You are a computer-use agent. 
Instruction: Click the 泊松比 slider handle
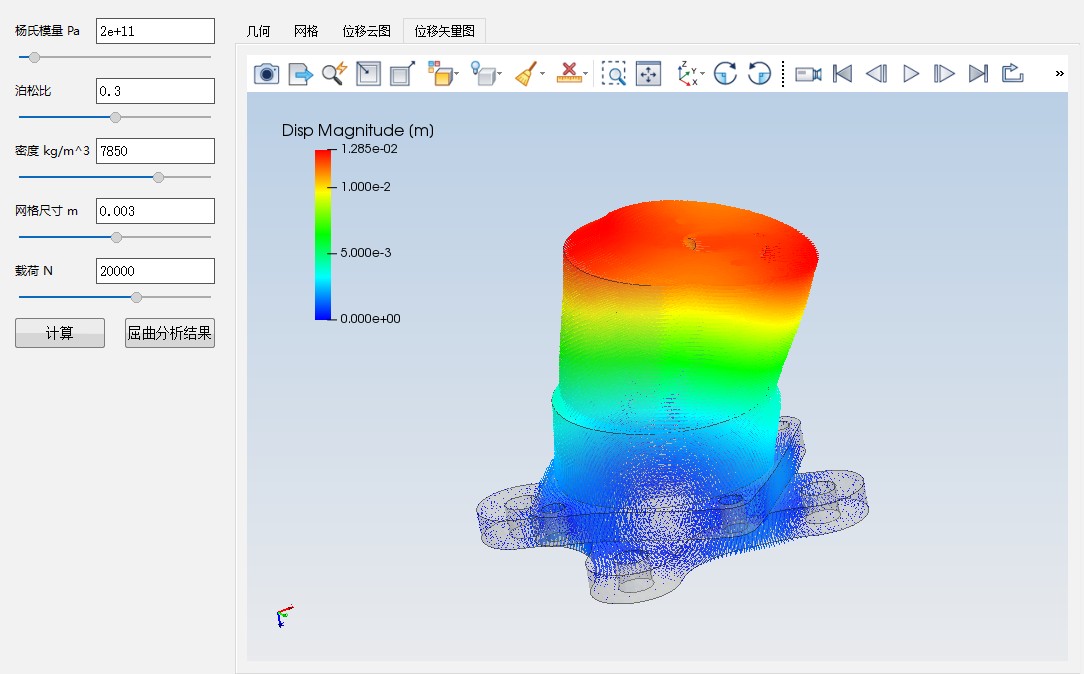coord(115,118)
